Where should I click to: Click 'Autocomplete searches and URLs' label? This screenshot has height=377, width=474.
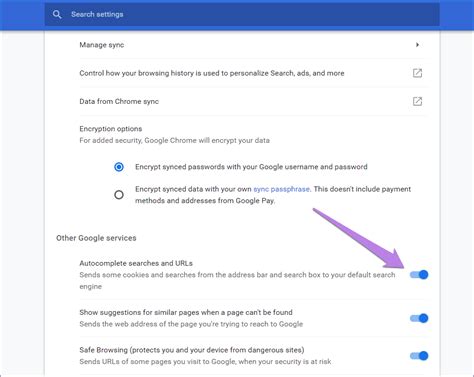[x=136, y=263]
